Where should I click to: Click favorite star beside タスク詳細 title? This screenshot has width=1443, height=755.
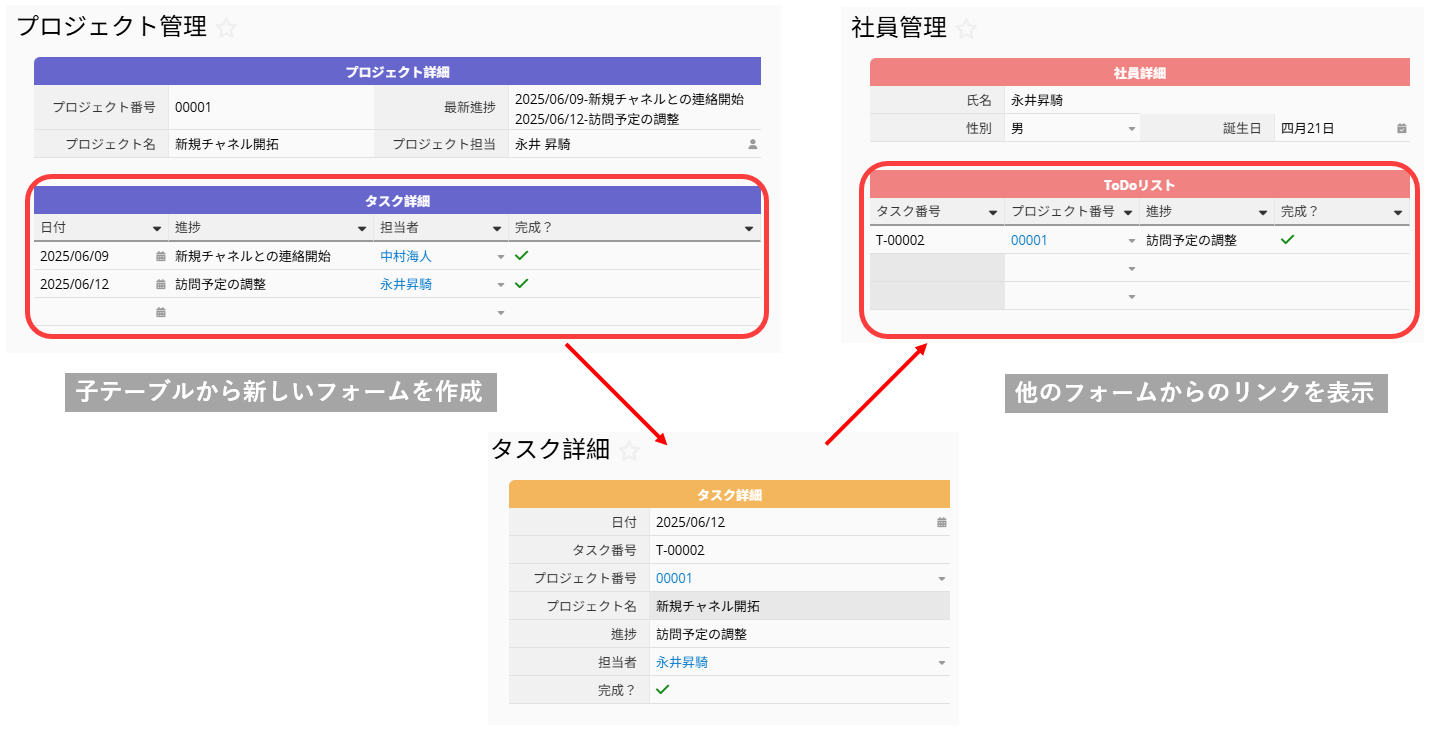[629, 451]
